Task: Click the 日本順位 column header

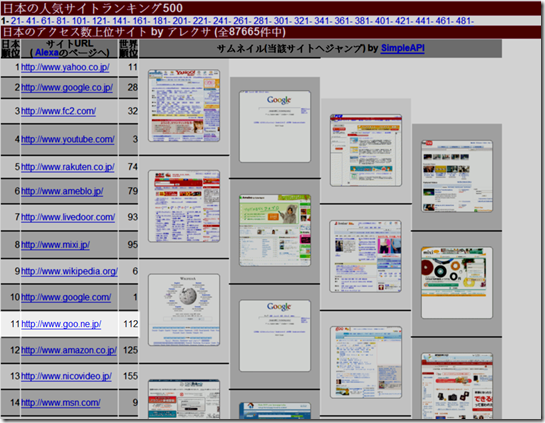Action: [x=10, y=48]
